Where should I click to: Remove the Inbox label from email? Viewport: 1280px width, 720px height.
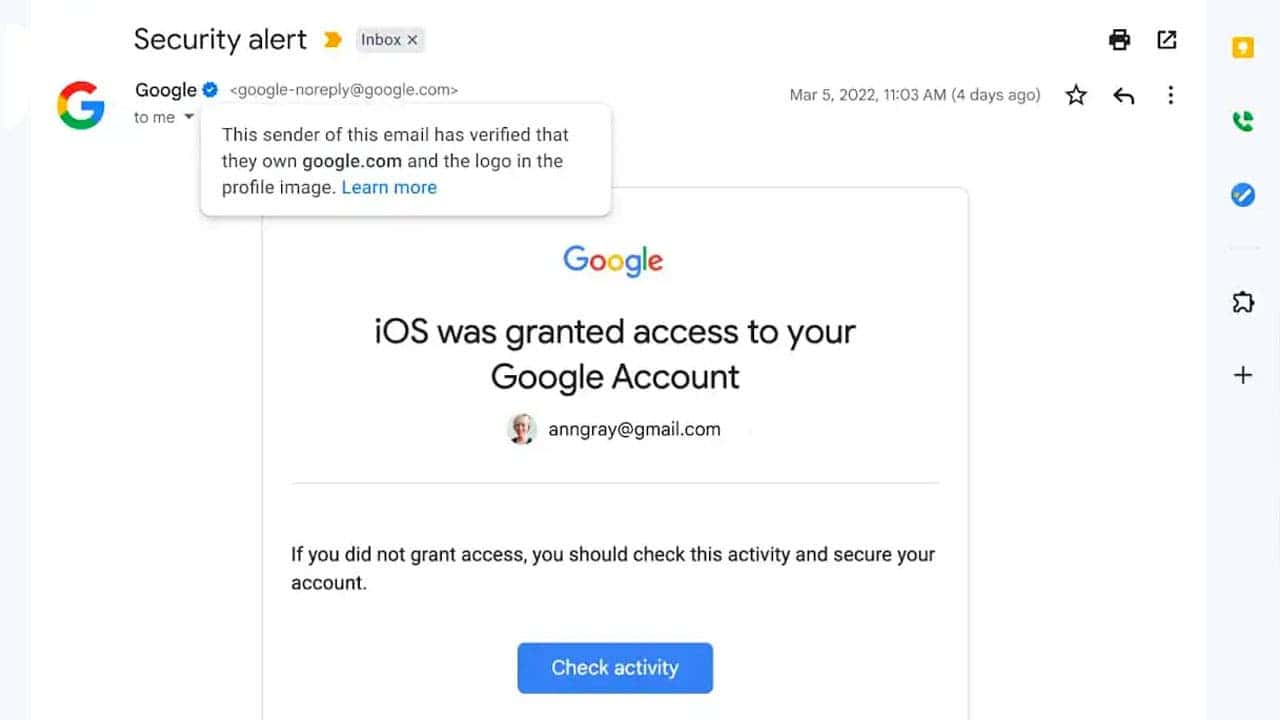(x=412, y=40)
